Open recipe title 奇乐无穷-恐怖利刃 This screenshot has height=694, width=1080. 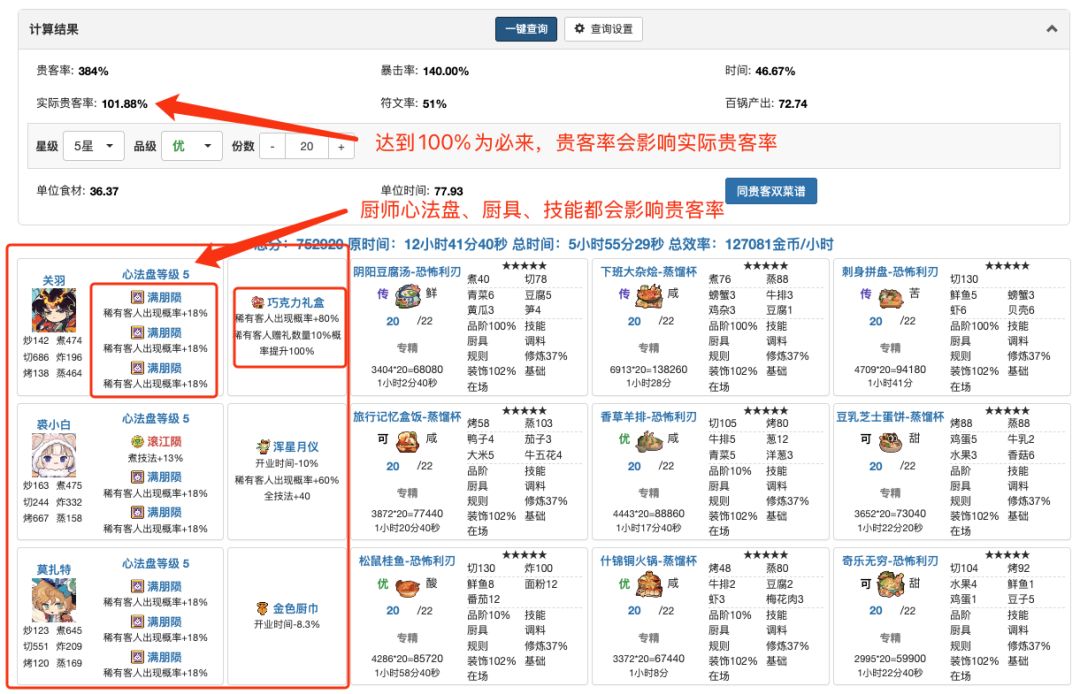tap(890, 561)
